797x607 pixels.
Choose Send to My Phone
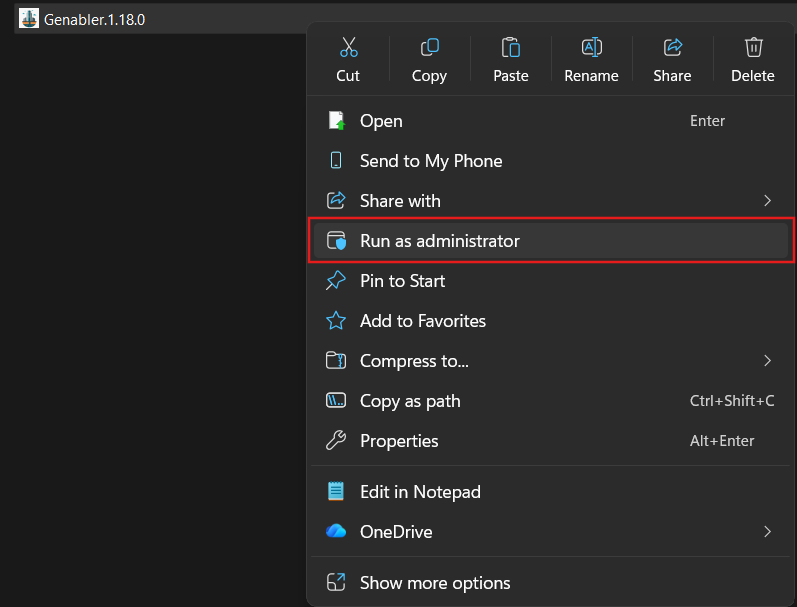(x=430, y=161)
